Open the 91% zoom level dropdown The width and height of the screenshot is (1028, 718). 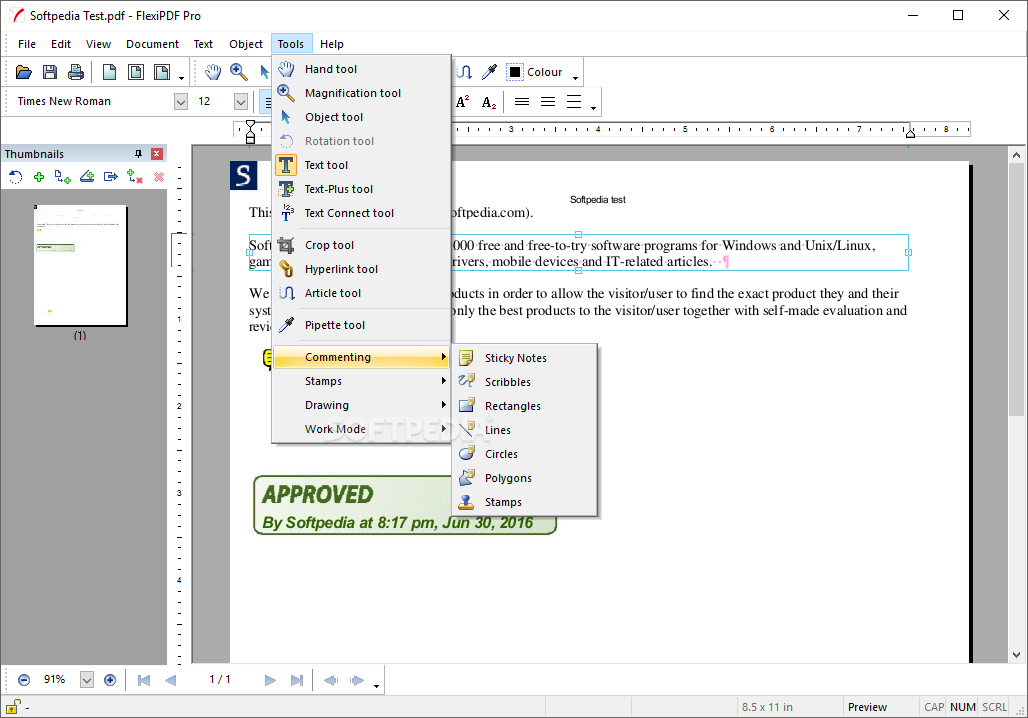click(87, 680)
